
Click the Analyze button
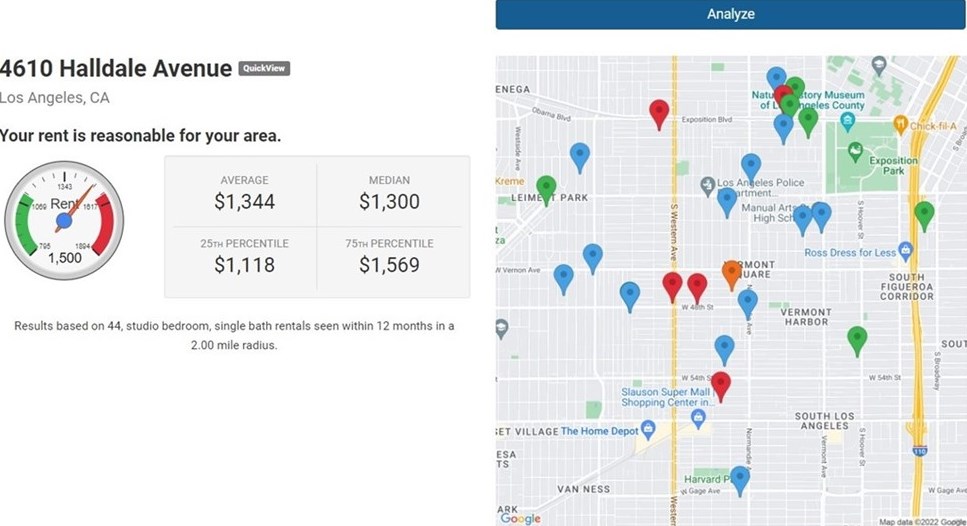730,14
